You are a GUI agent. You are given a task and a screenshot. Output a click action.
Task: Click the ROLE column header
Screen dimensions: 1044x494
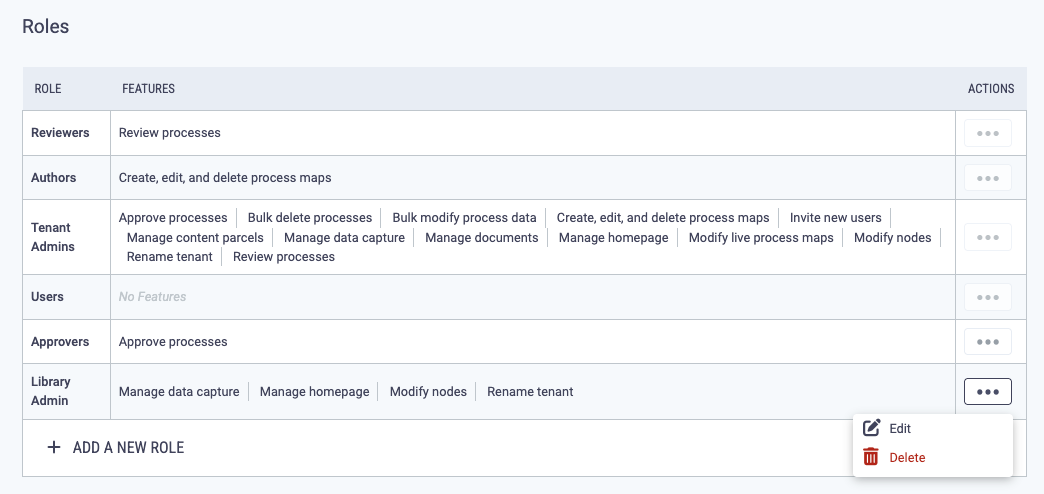point(48,89)
